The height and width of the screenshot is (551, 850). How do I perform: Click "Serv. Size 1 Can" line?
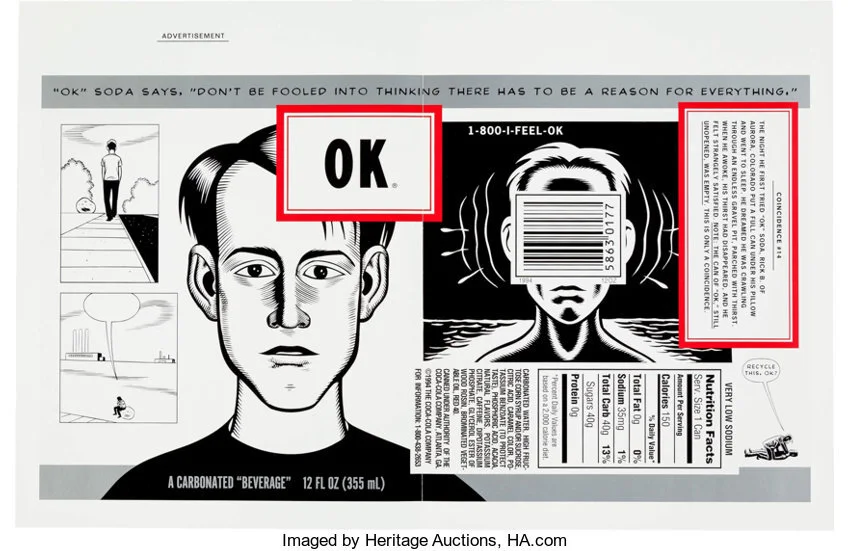(x=698, y=408)
